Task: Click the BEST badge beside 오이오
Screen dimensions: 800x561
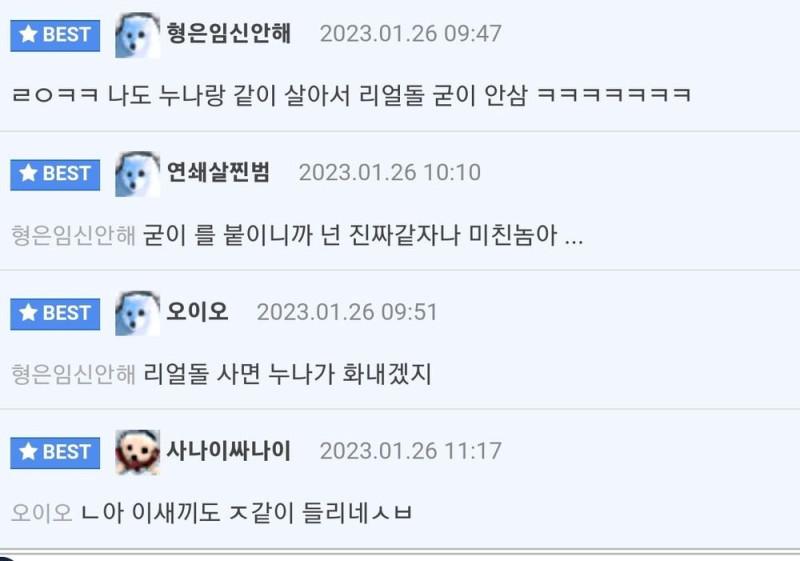Action: tap(55, 314)
